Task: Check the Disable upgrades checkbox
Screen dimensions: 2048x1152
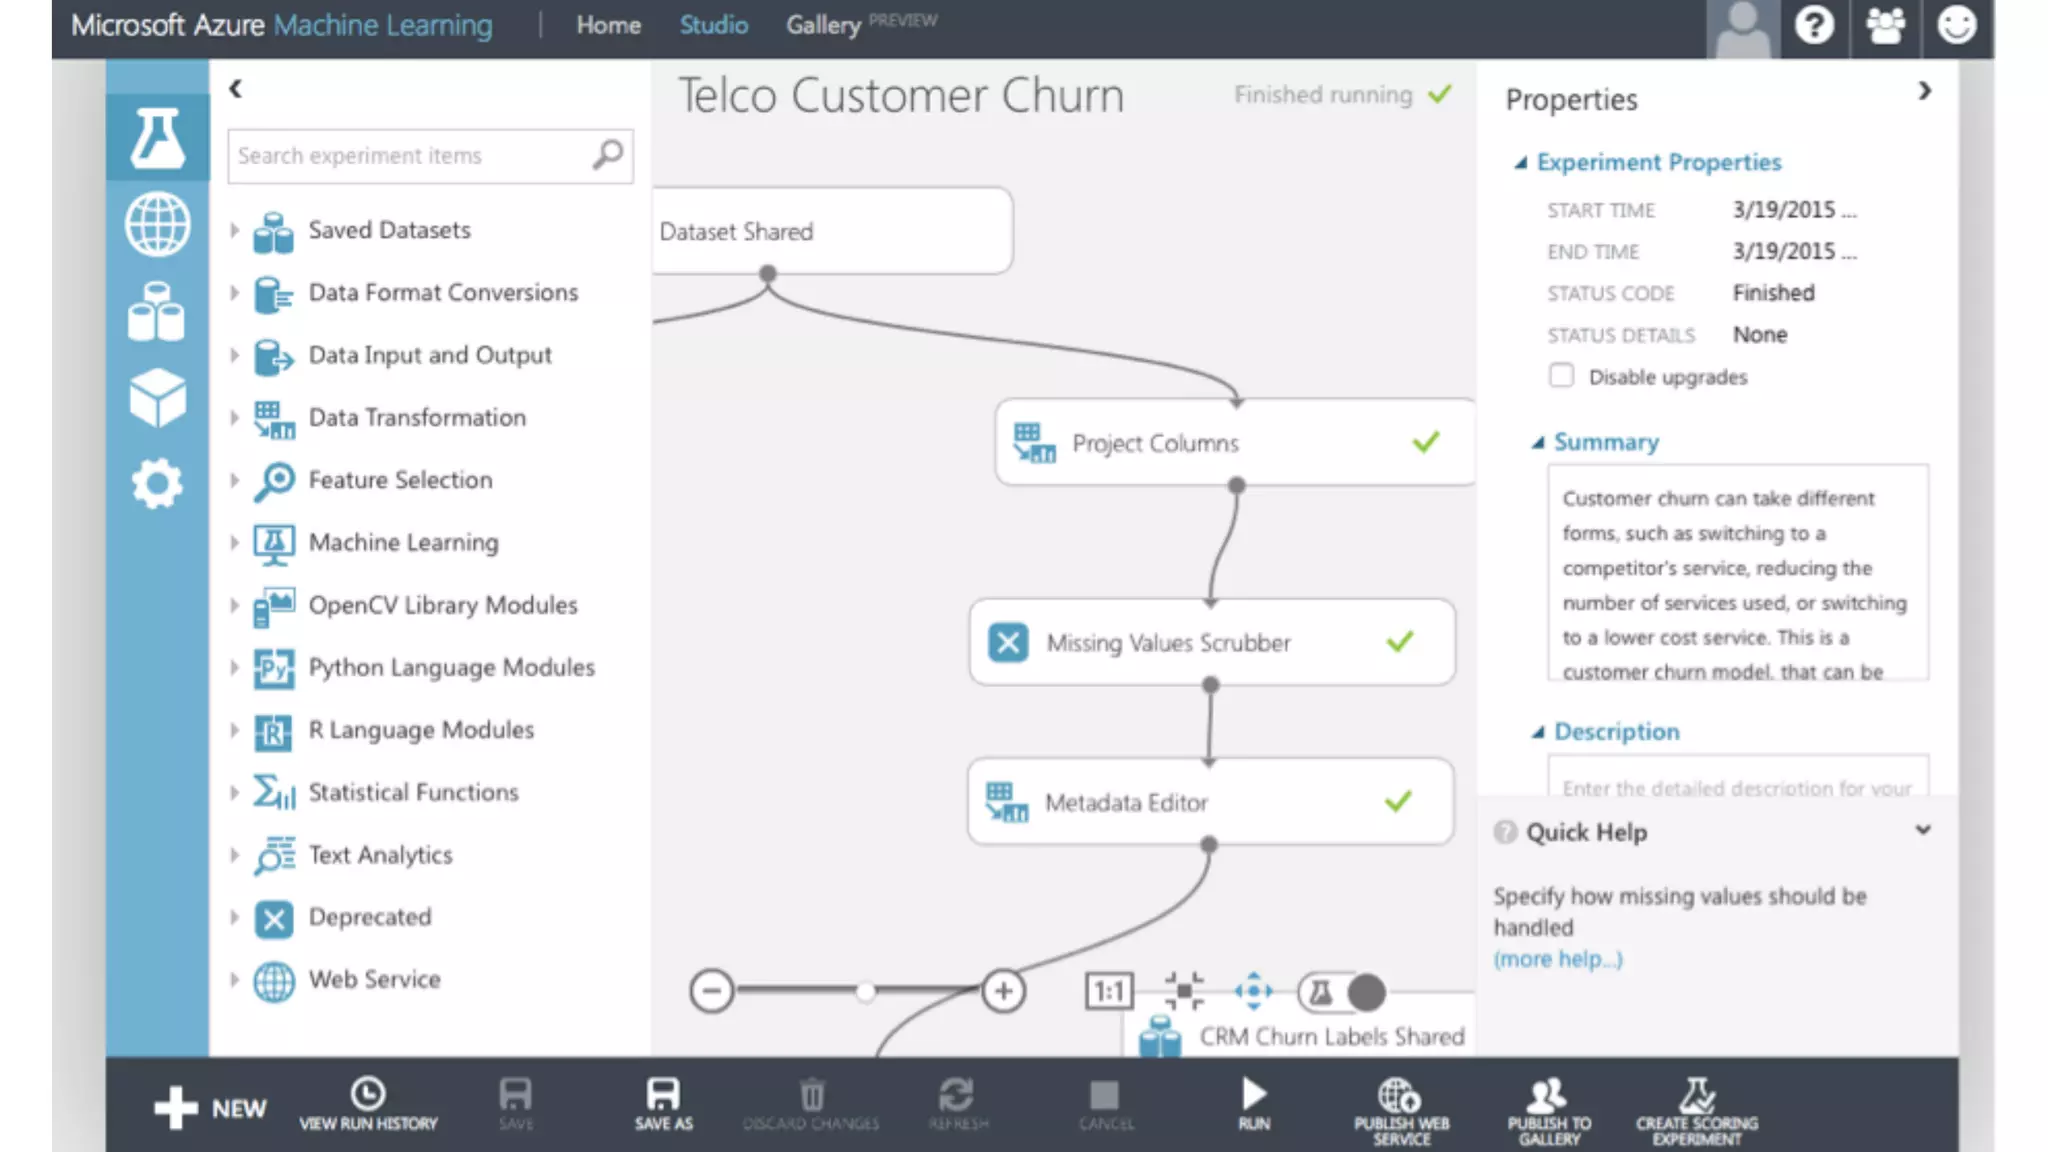Action: 1561,376
